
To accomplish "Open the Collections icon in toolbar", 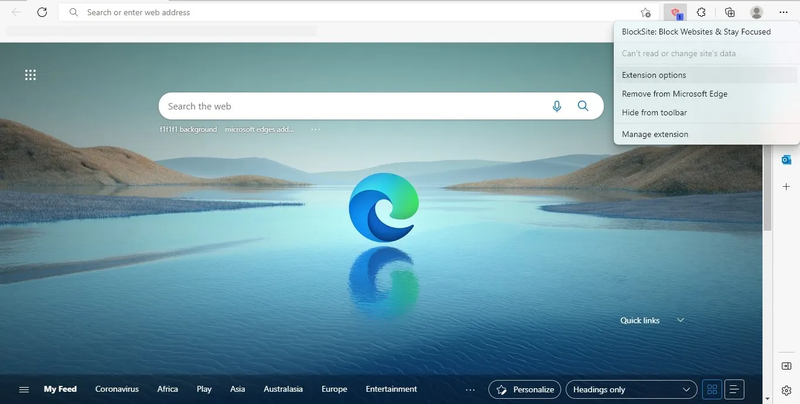I will coord(730,13).
